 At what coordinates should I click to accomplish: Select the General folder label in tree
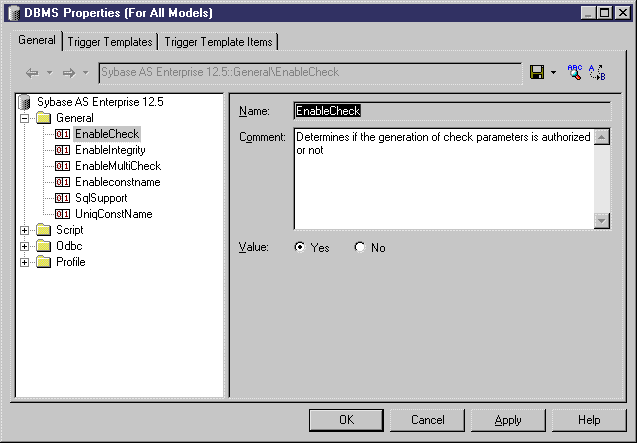point(75,118)
